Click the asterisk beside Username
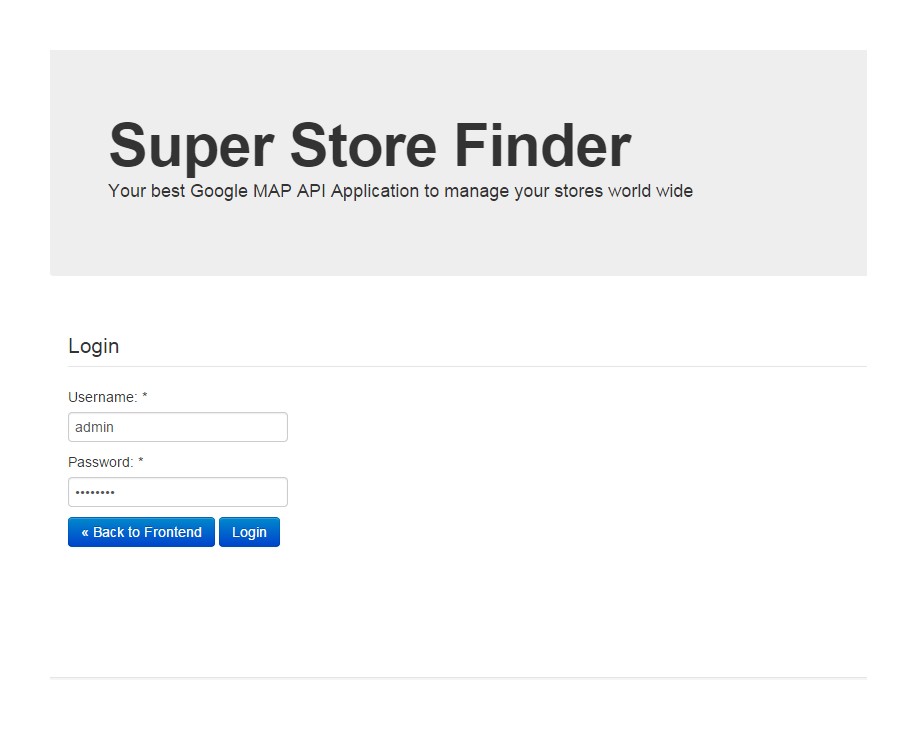Viewport: 917px width, 730px height. pyautogui.click(x=144, y=397)
